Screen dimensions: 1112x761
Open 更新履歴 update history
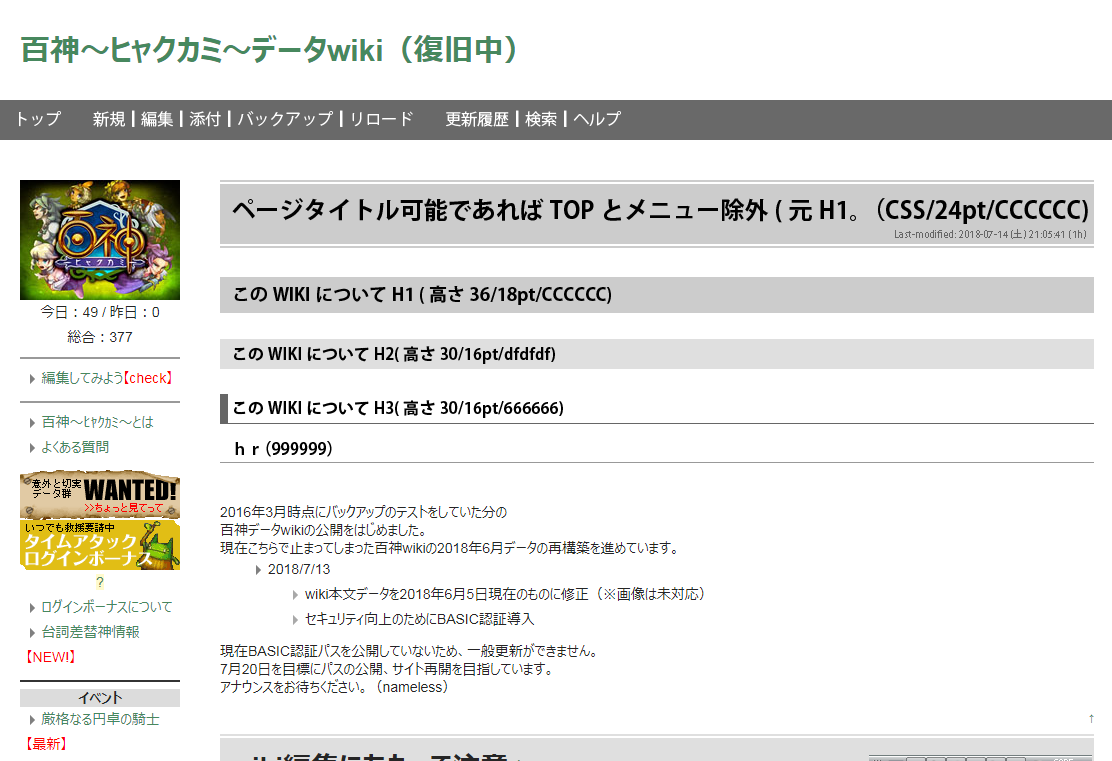(477, 119)
